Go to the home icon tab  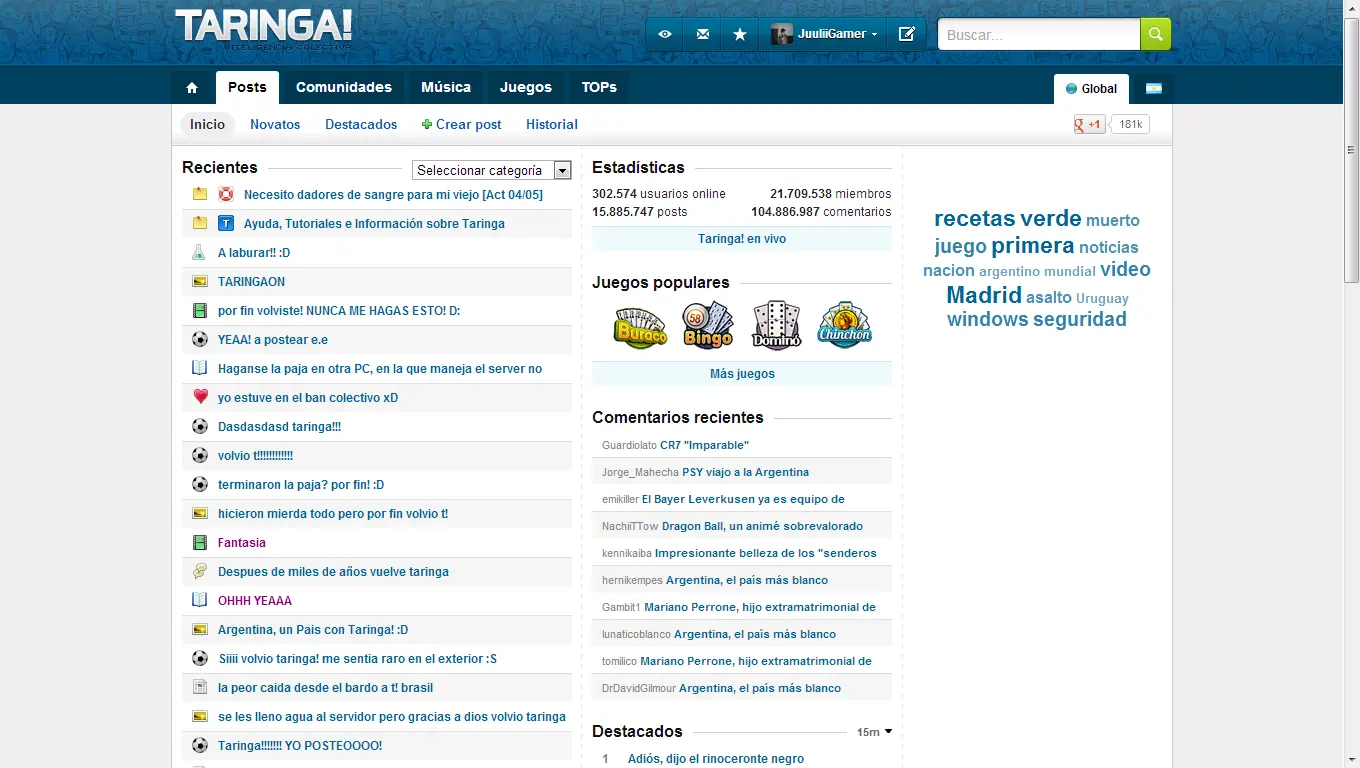coord(192,88)
